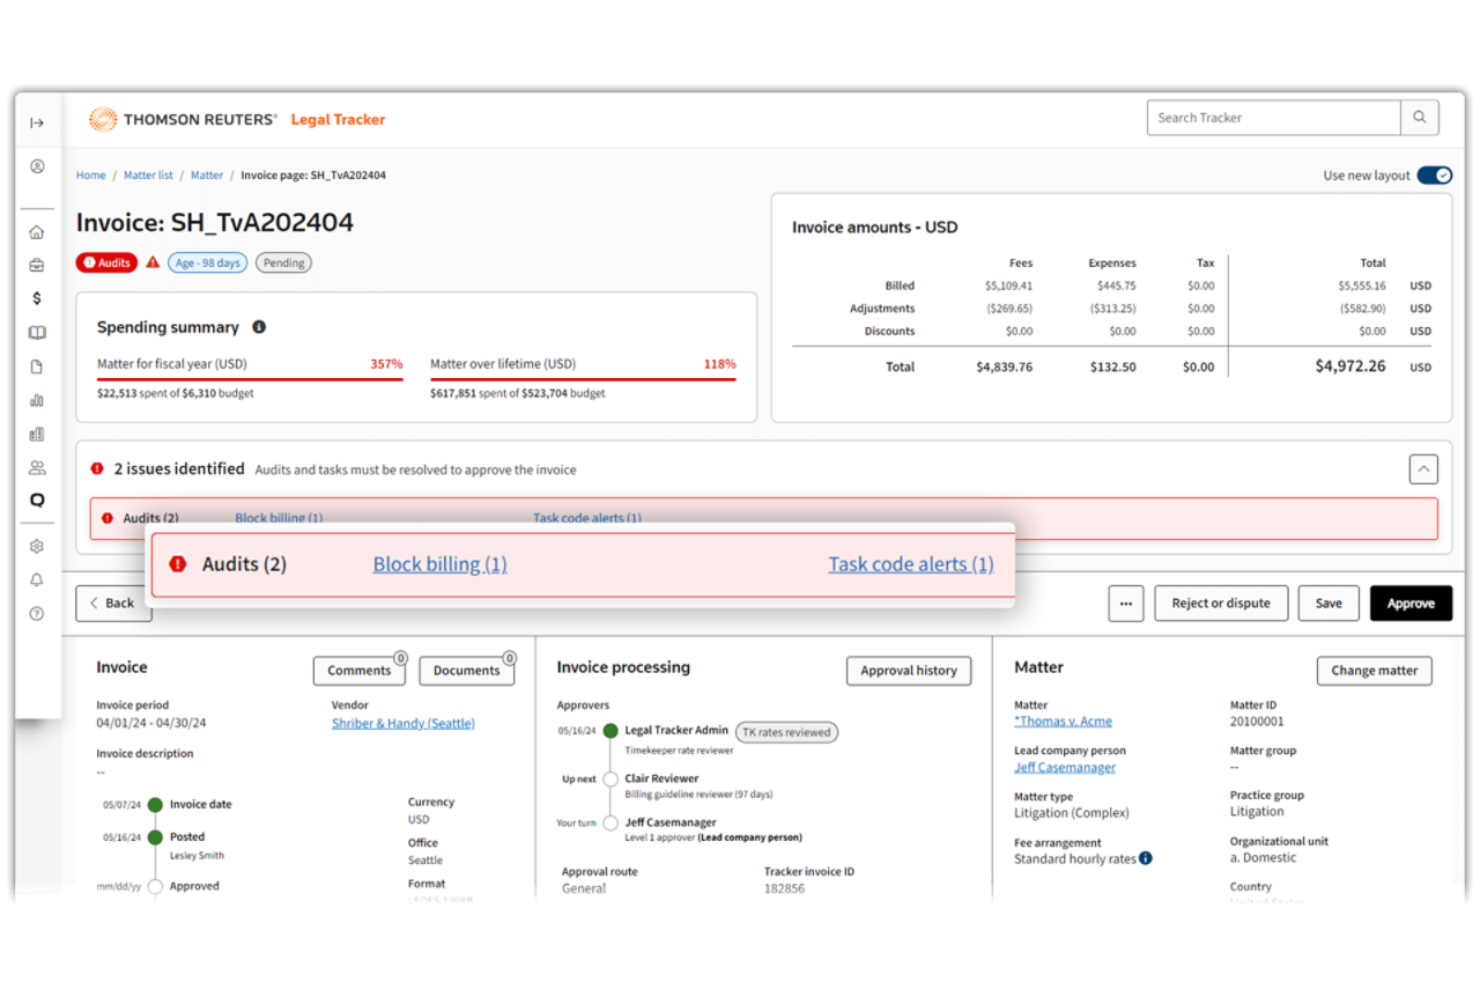The width and height of the screenshot is (1480, 987).
Task: Click the orange warning triangle beside Audits
Action: tap(153, 263)
